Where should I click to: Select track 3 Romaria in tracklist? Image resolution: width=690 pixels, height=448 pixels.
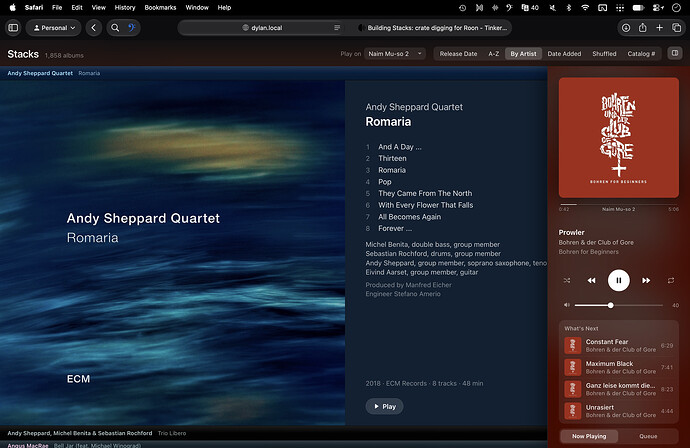(392, 170)
